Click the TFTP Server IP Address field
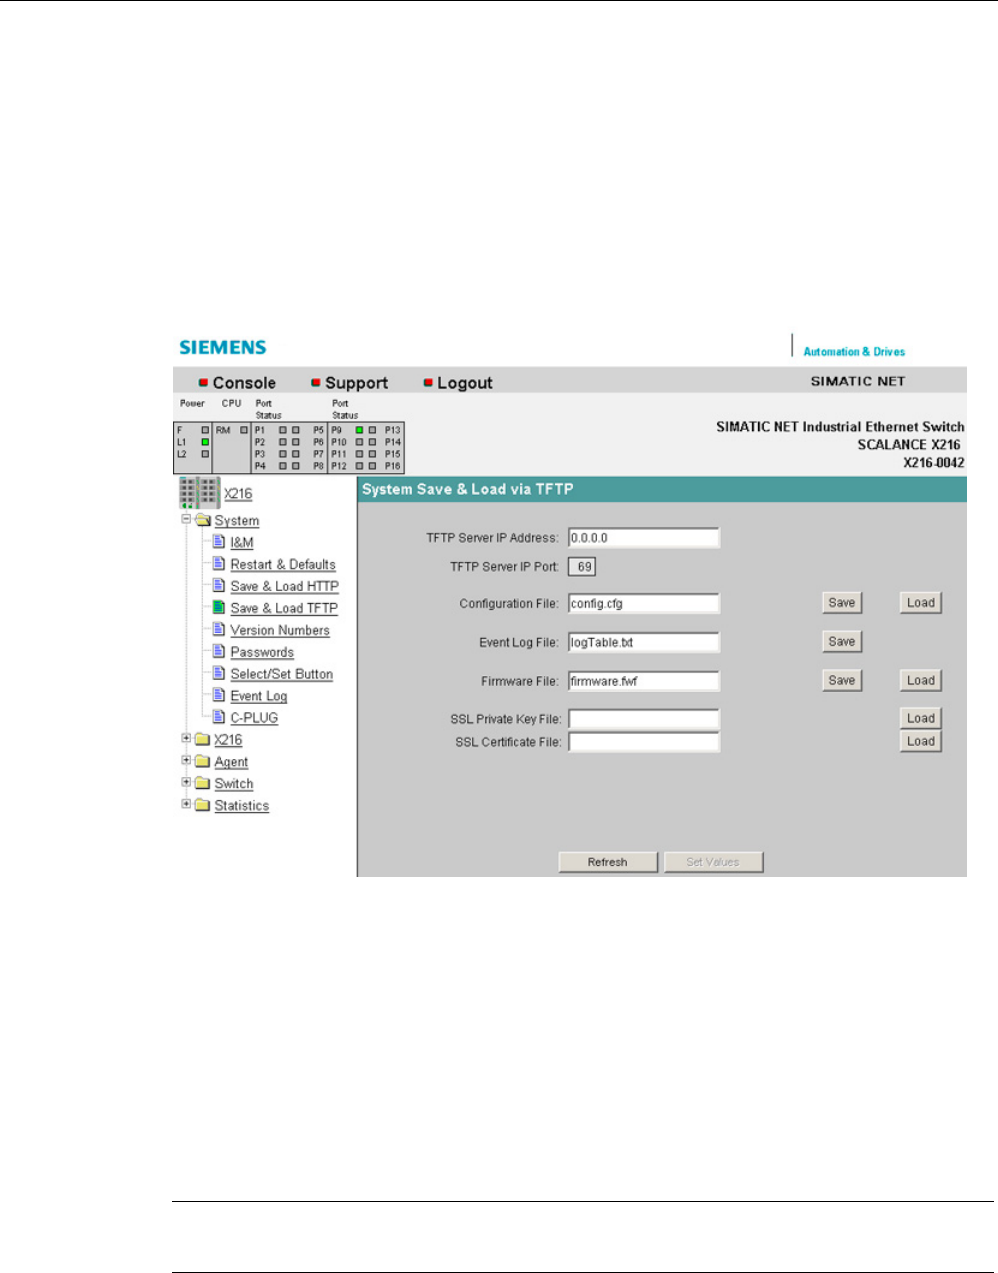Image resolution: width=998 pixels, height=1273 pixels. (x=644, y=538)
